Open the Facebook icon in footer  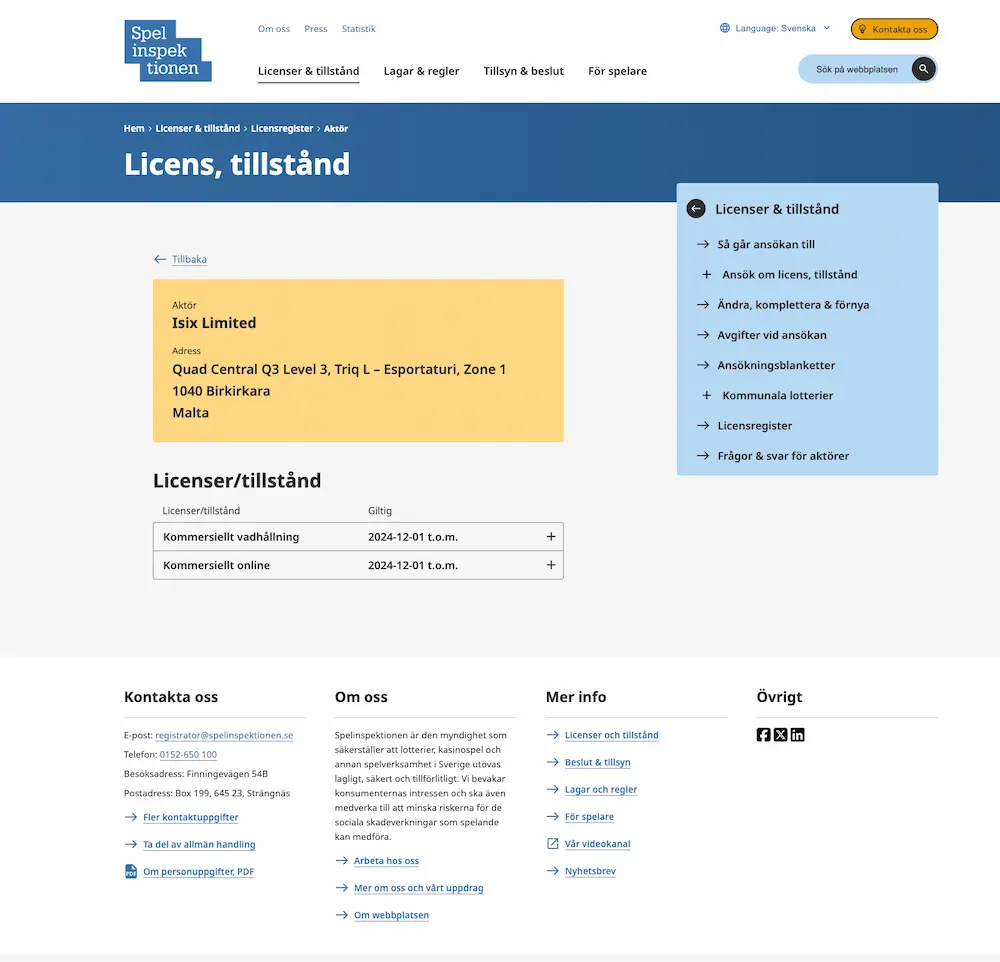[763, 735]
